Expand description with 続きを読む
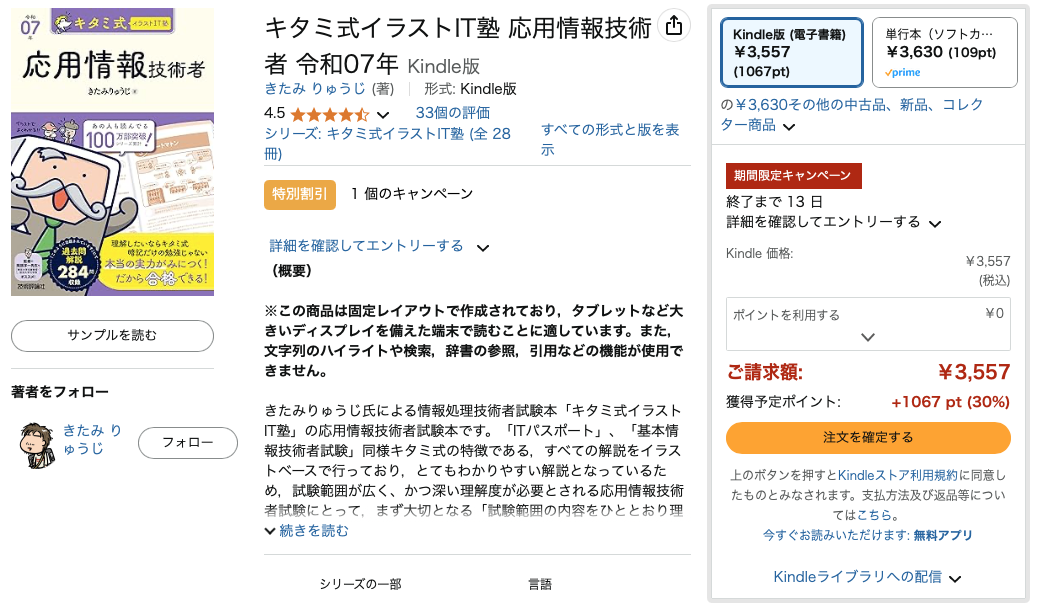Image resolution: width=1038 pixels, height=608 pixels. (x=307, y=531)
